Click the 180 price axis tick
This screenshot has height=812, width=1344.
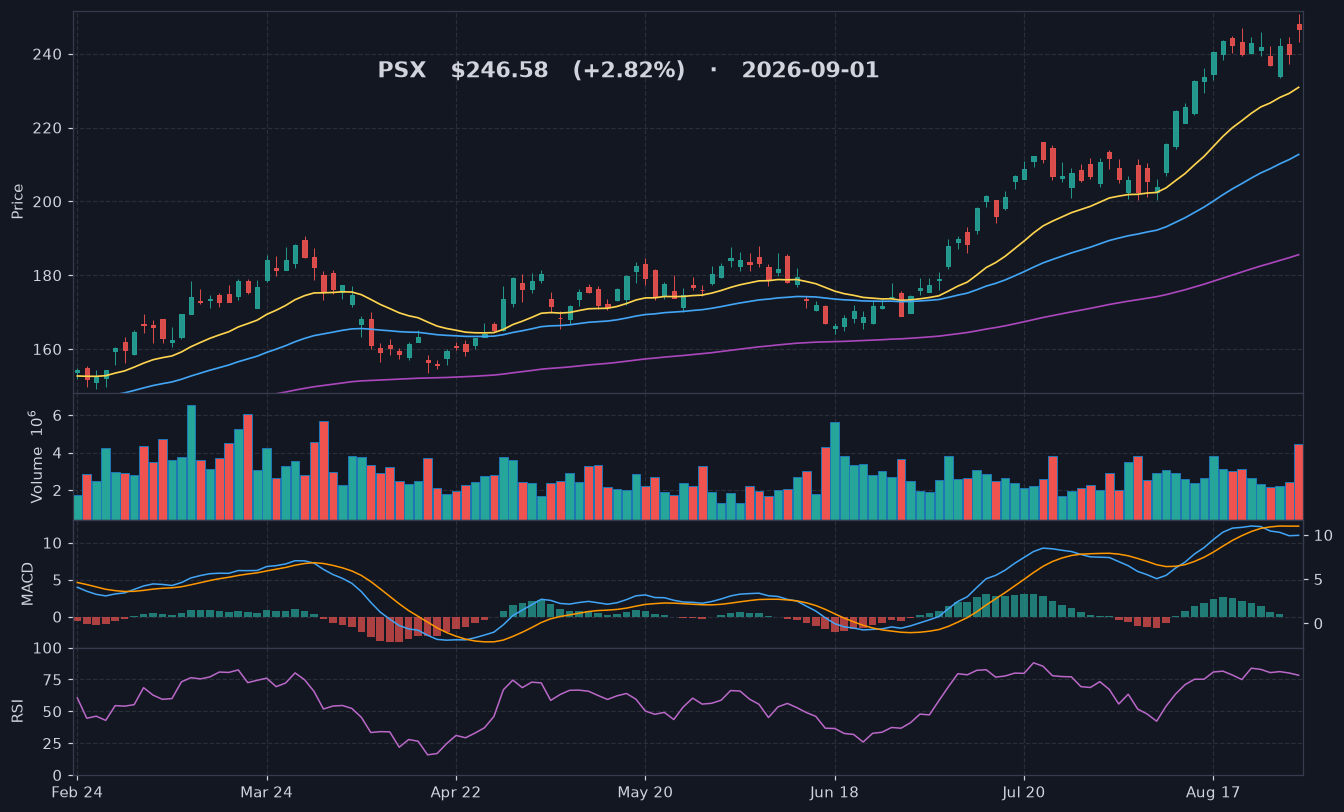point(49,276)
